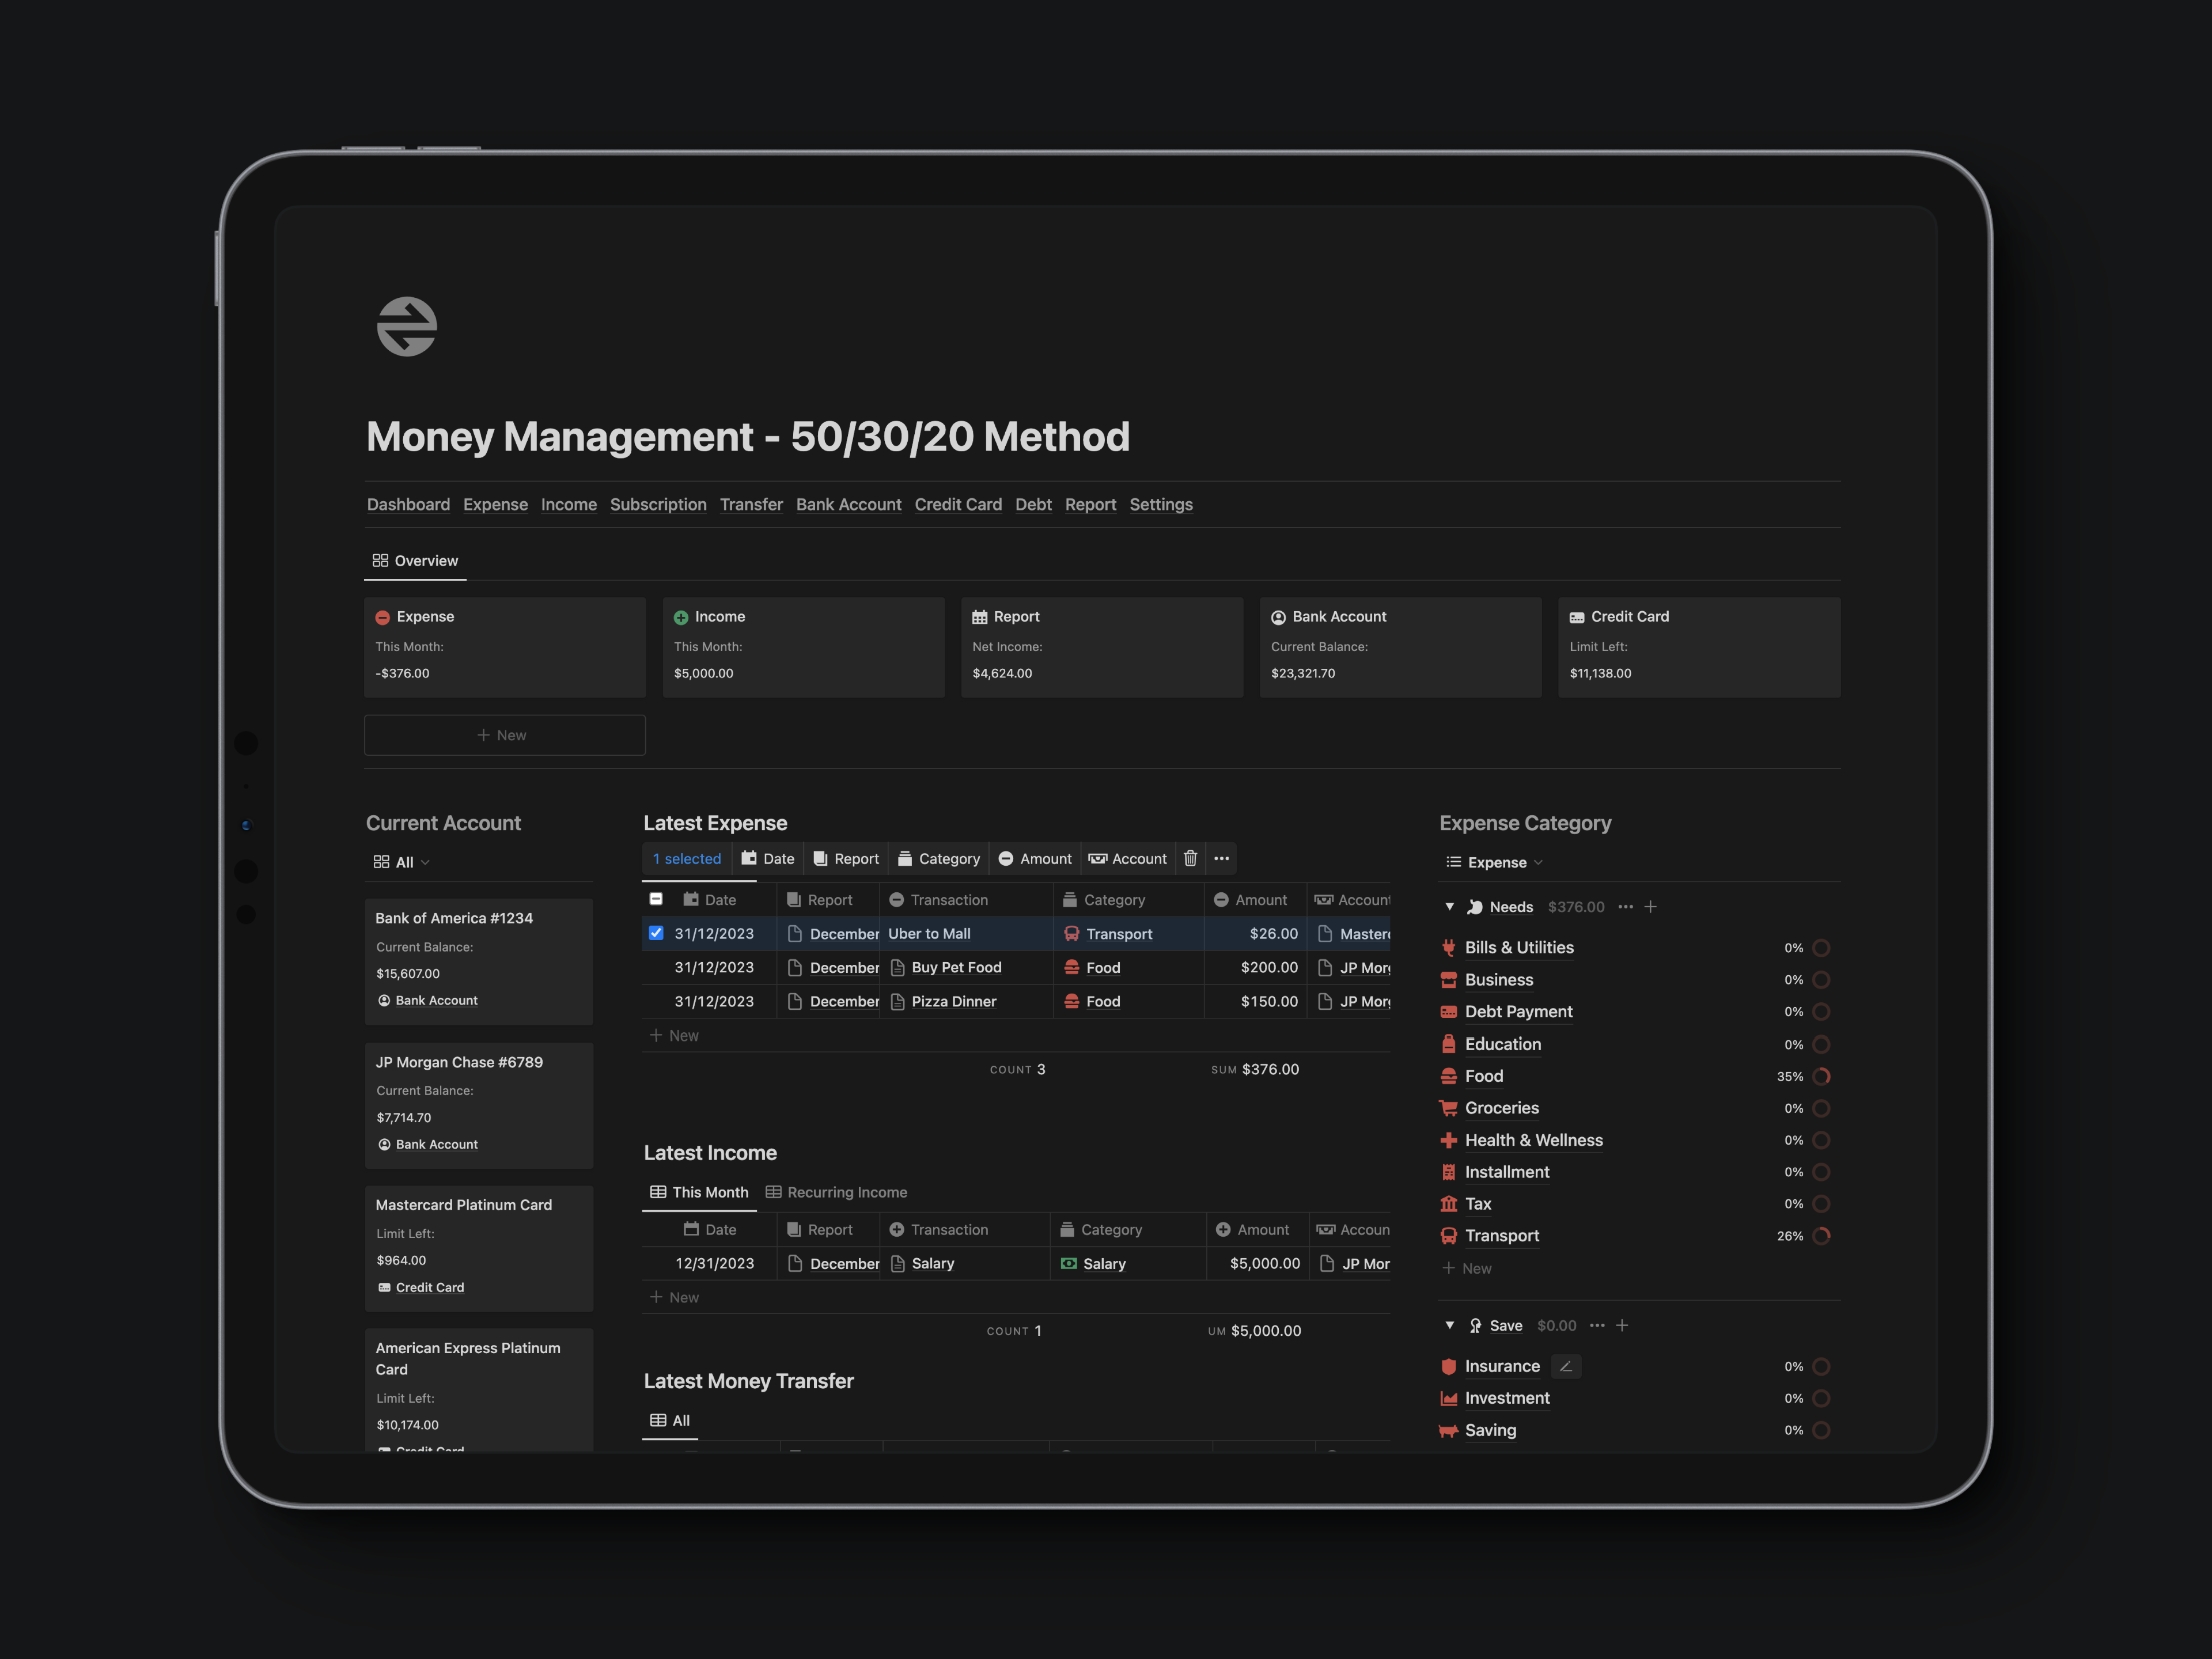The width and height of the screenshot is (2212, 1659).
Task: Open the ellipsis menu next to Save group
Action: click(1597, 1325)
